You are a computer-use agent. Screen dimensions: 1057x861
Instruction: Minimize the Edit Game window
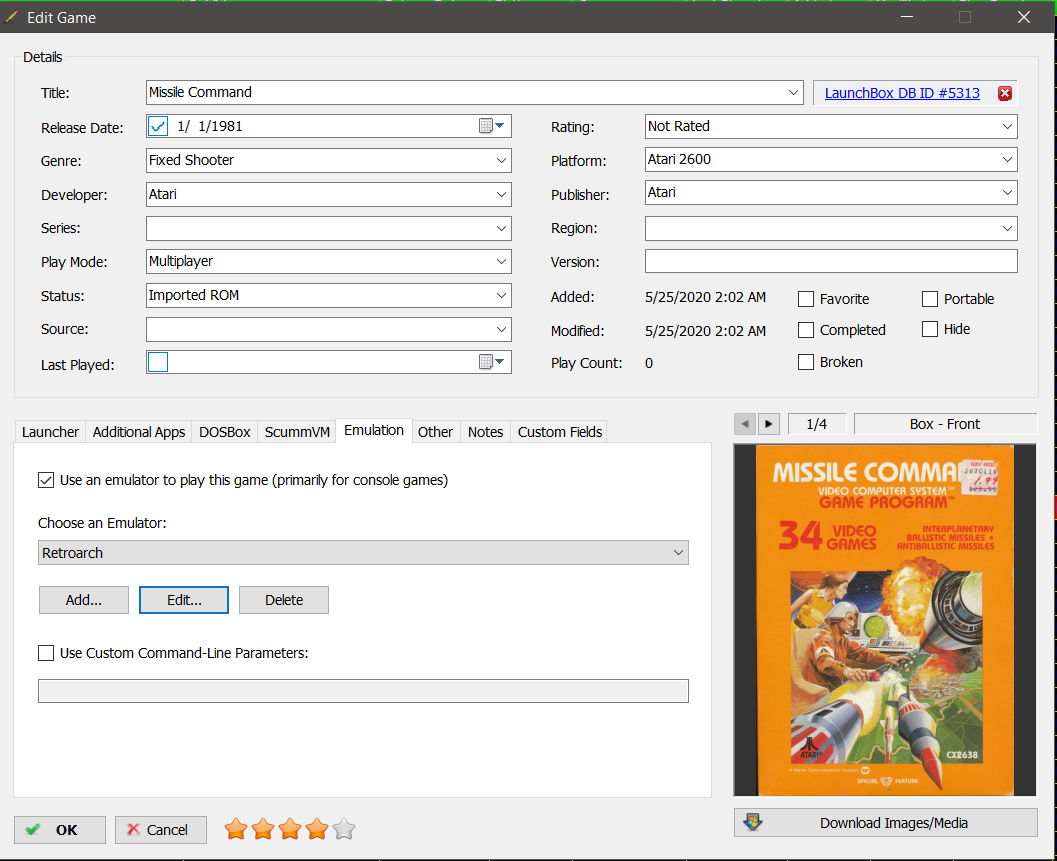(907, 17)
